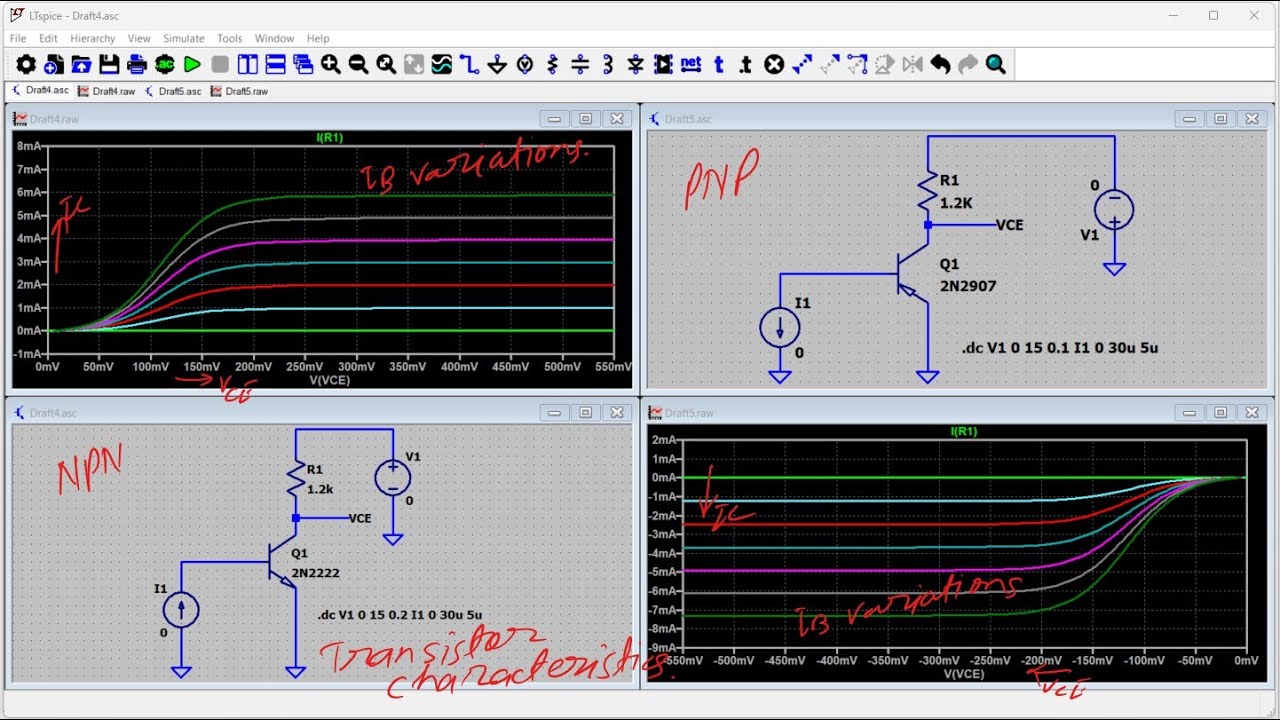Maximize the Draft5.asc child window
The image size is (1280, 720).
pyautogui.click(x=1220, y=118)
